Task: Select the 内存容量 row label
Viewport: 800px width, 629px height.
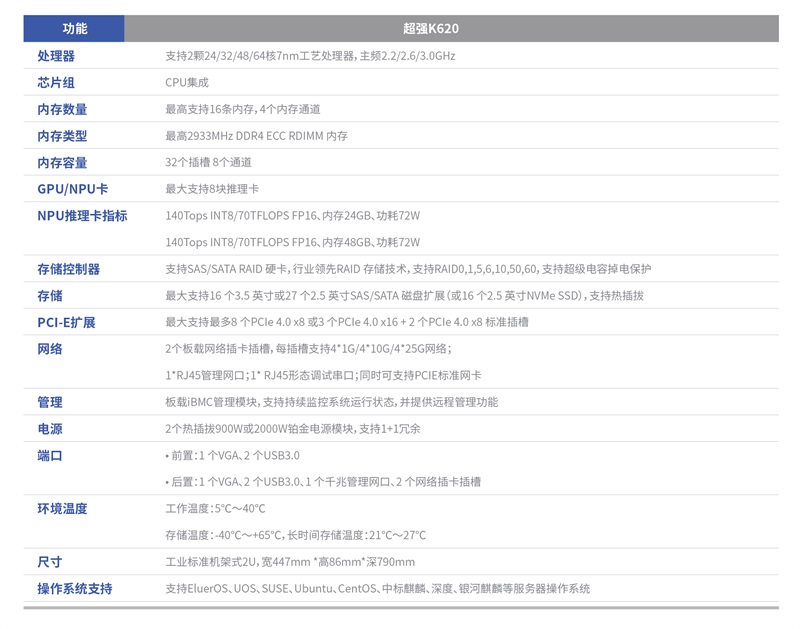Action: click(x=62, y=162)
